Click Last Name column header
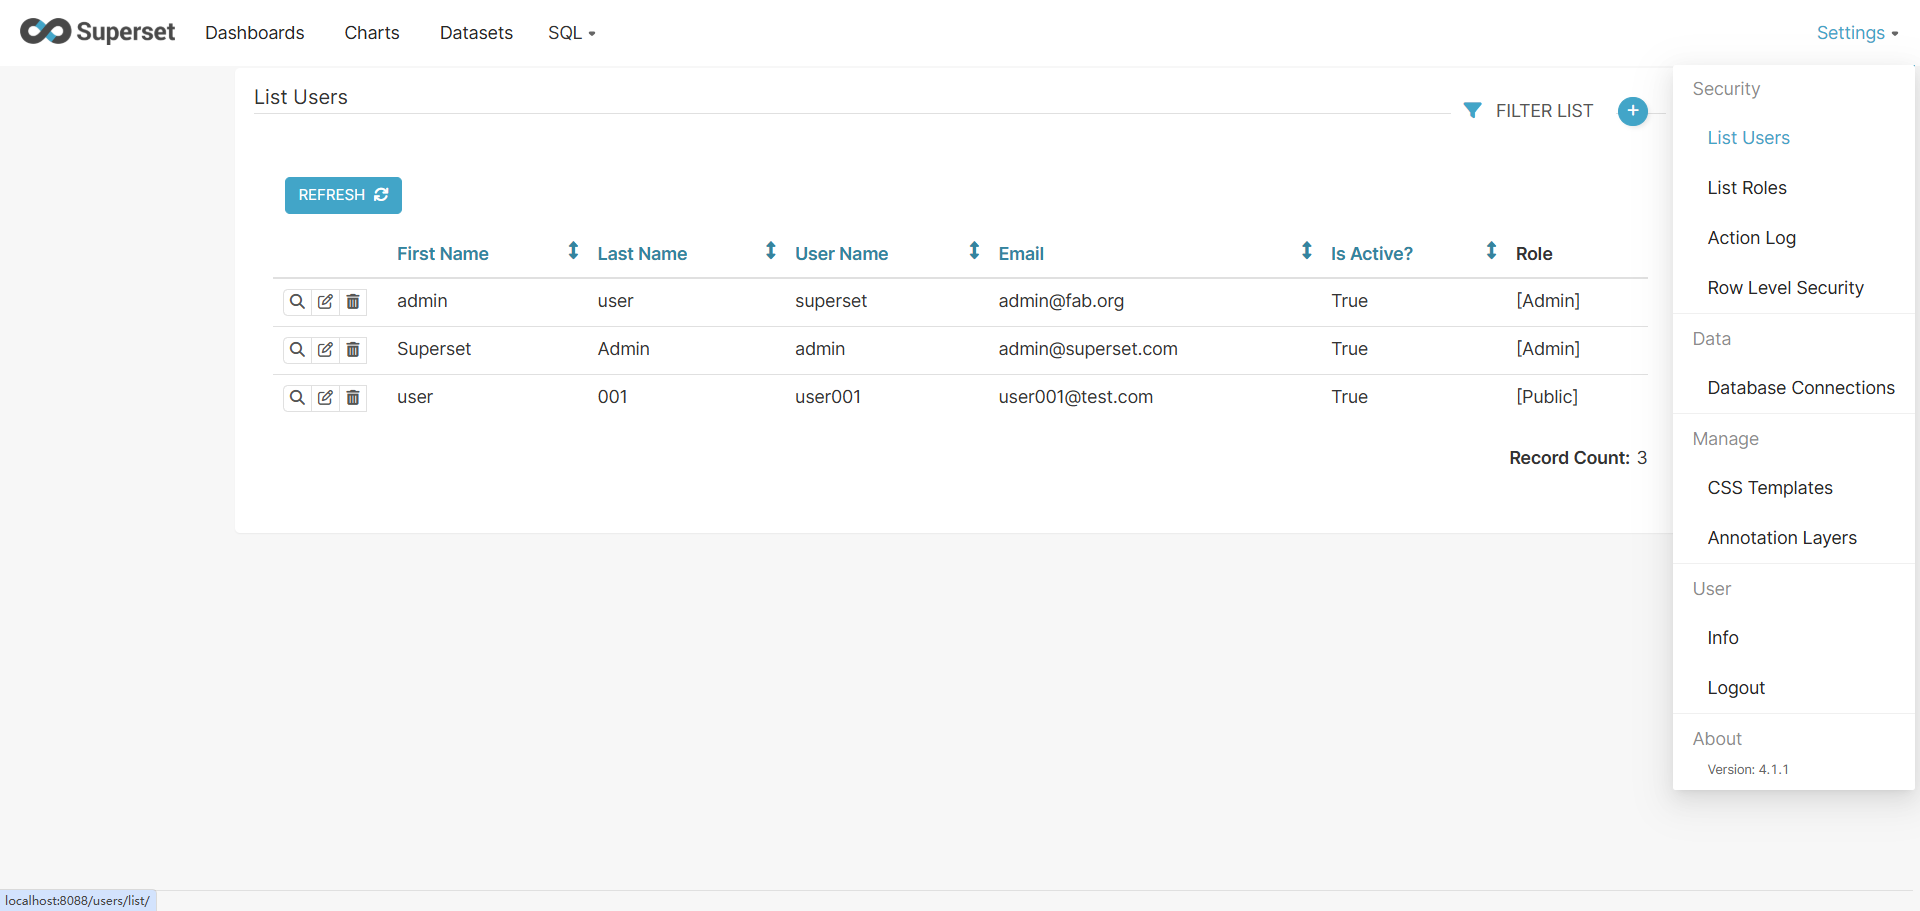The image size is (1920, 911). (x=642, y=254)
